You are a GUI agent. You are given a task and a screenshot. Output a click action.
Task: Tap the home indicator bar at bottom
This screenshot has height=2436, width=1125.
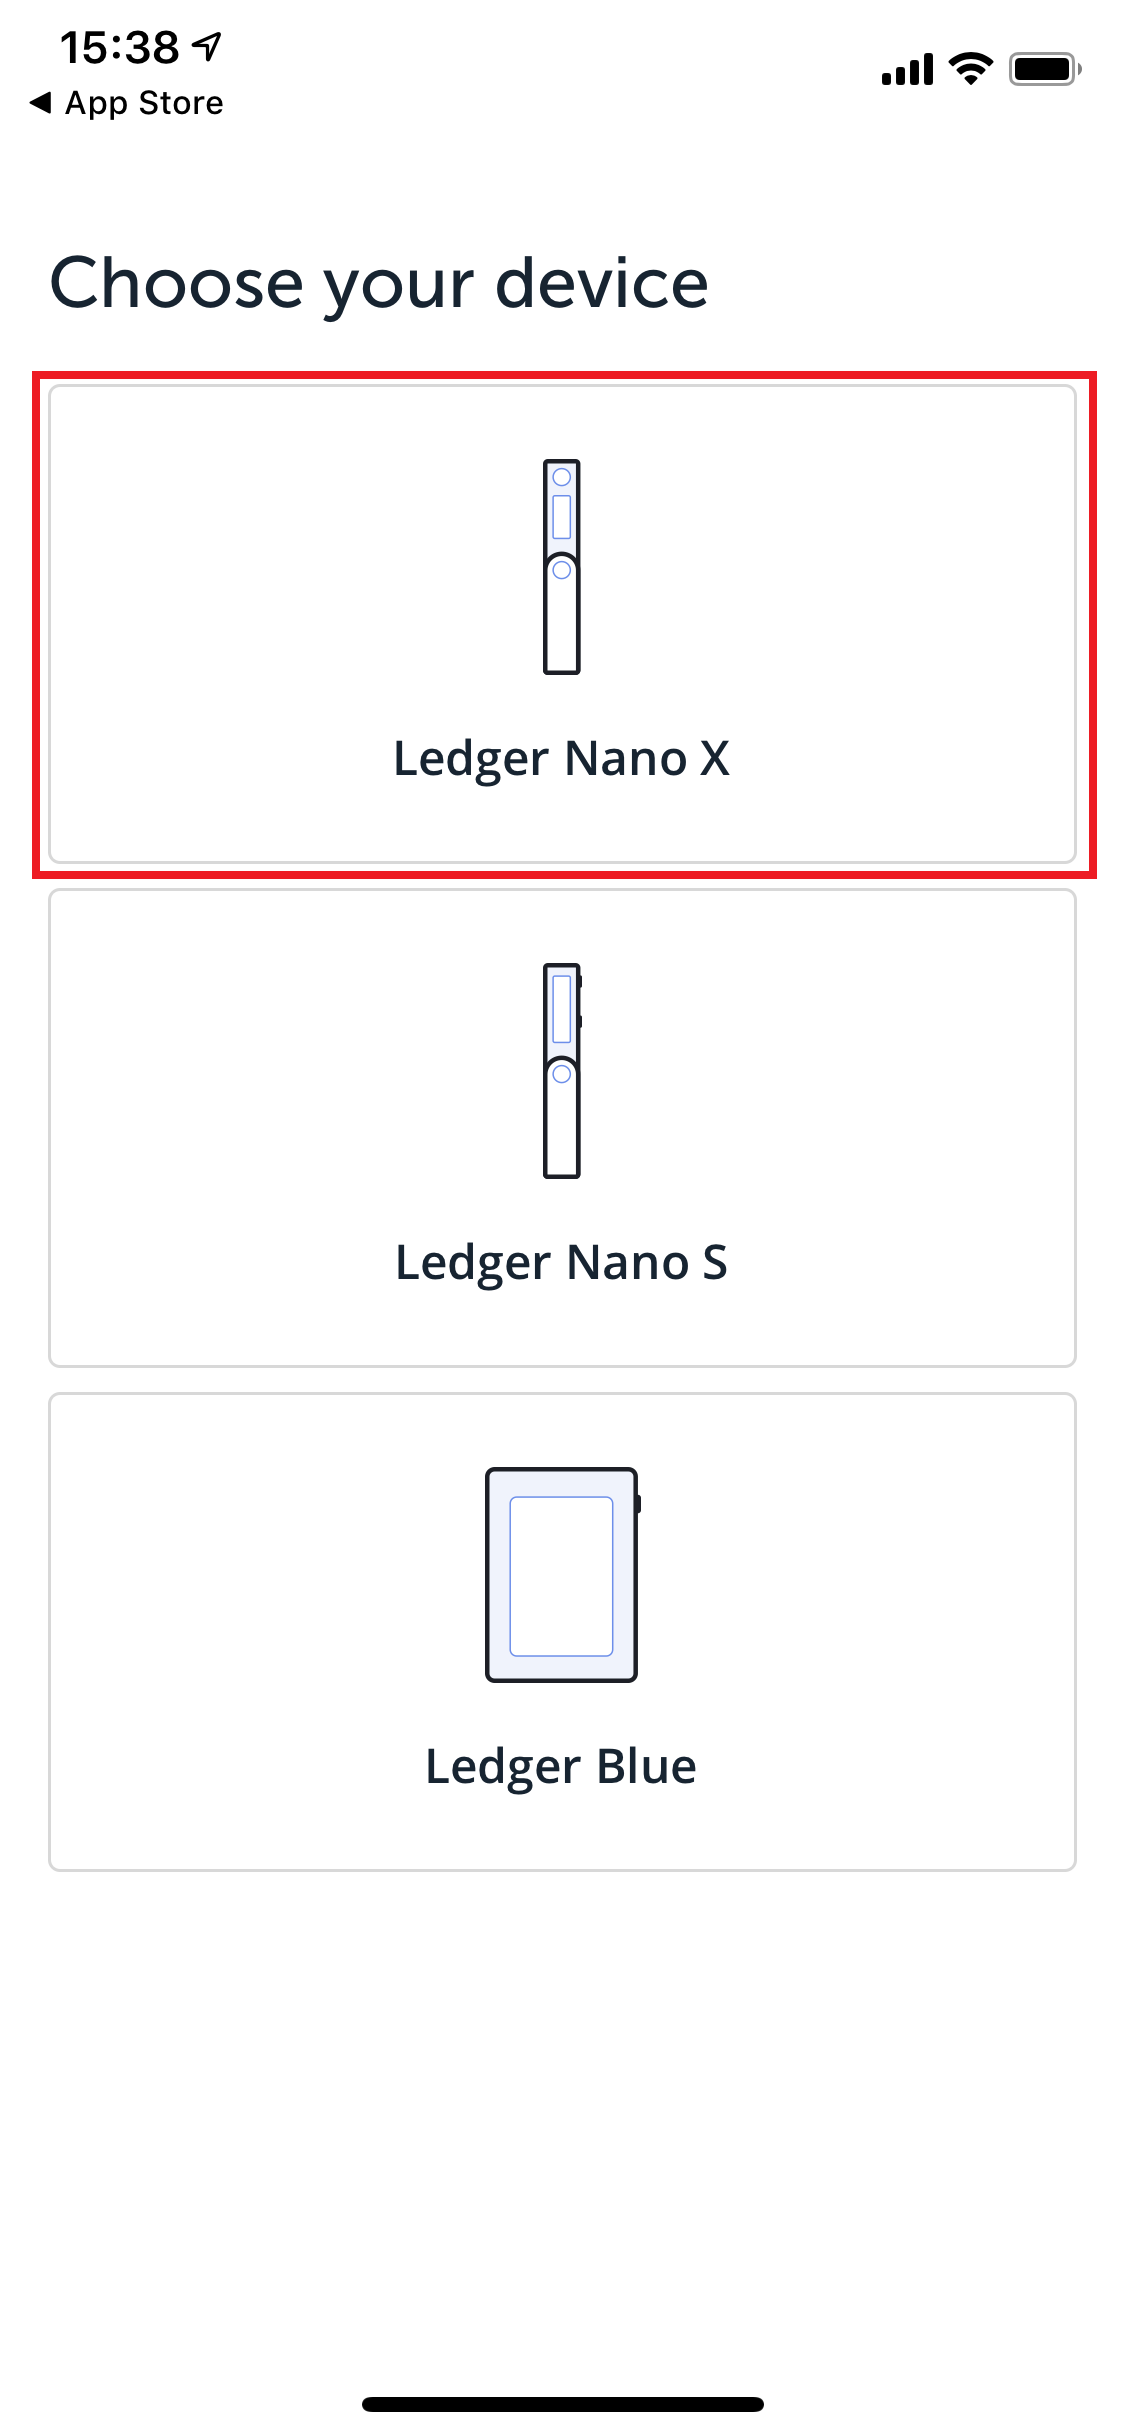(563, 2404)
